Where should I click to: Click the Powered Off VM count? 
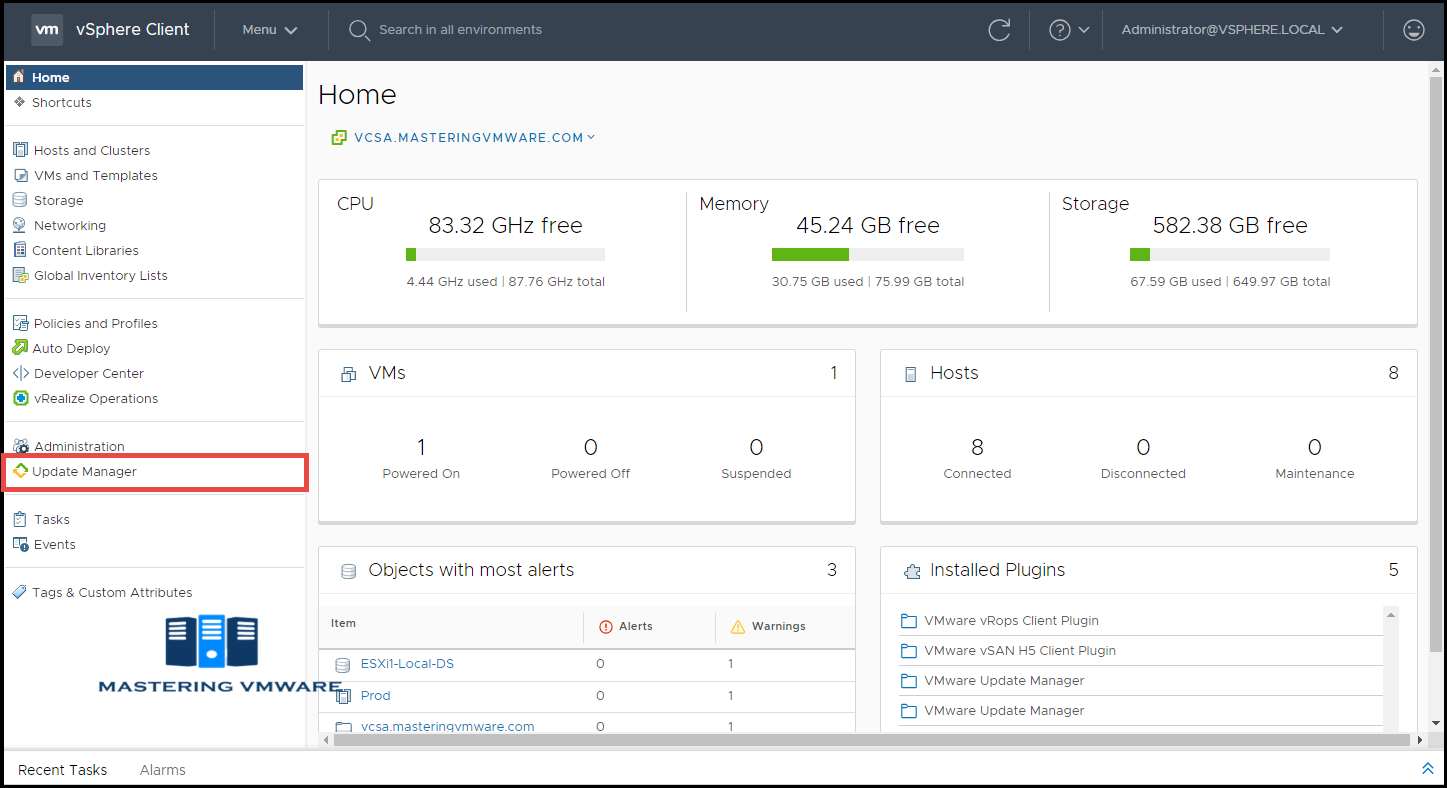pyautogui.click(x=591, y=447)
